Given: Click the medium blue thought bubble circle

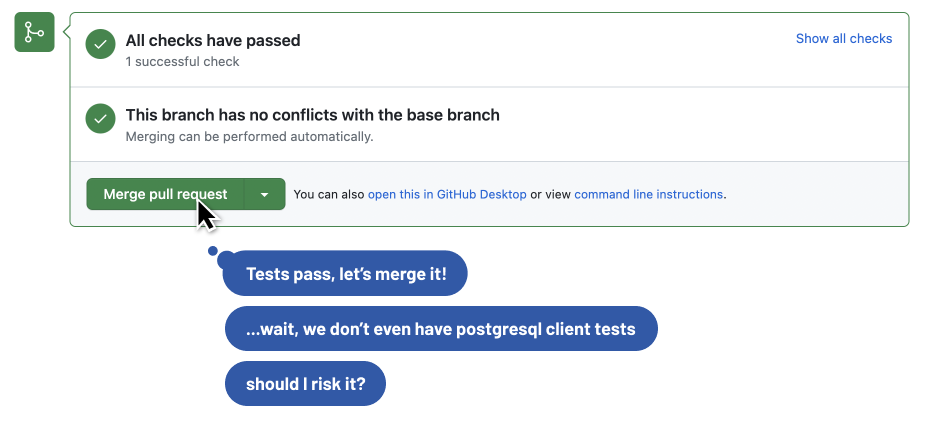Looking at the screenshot, I should tap(227, 259).
